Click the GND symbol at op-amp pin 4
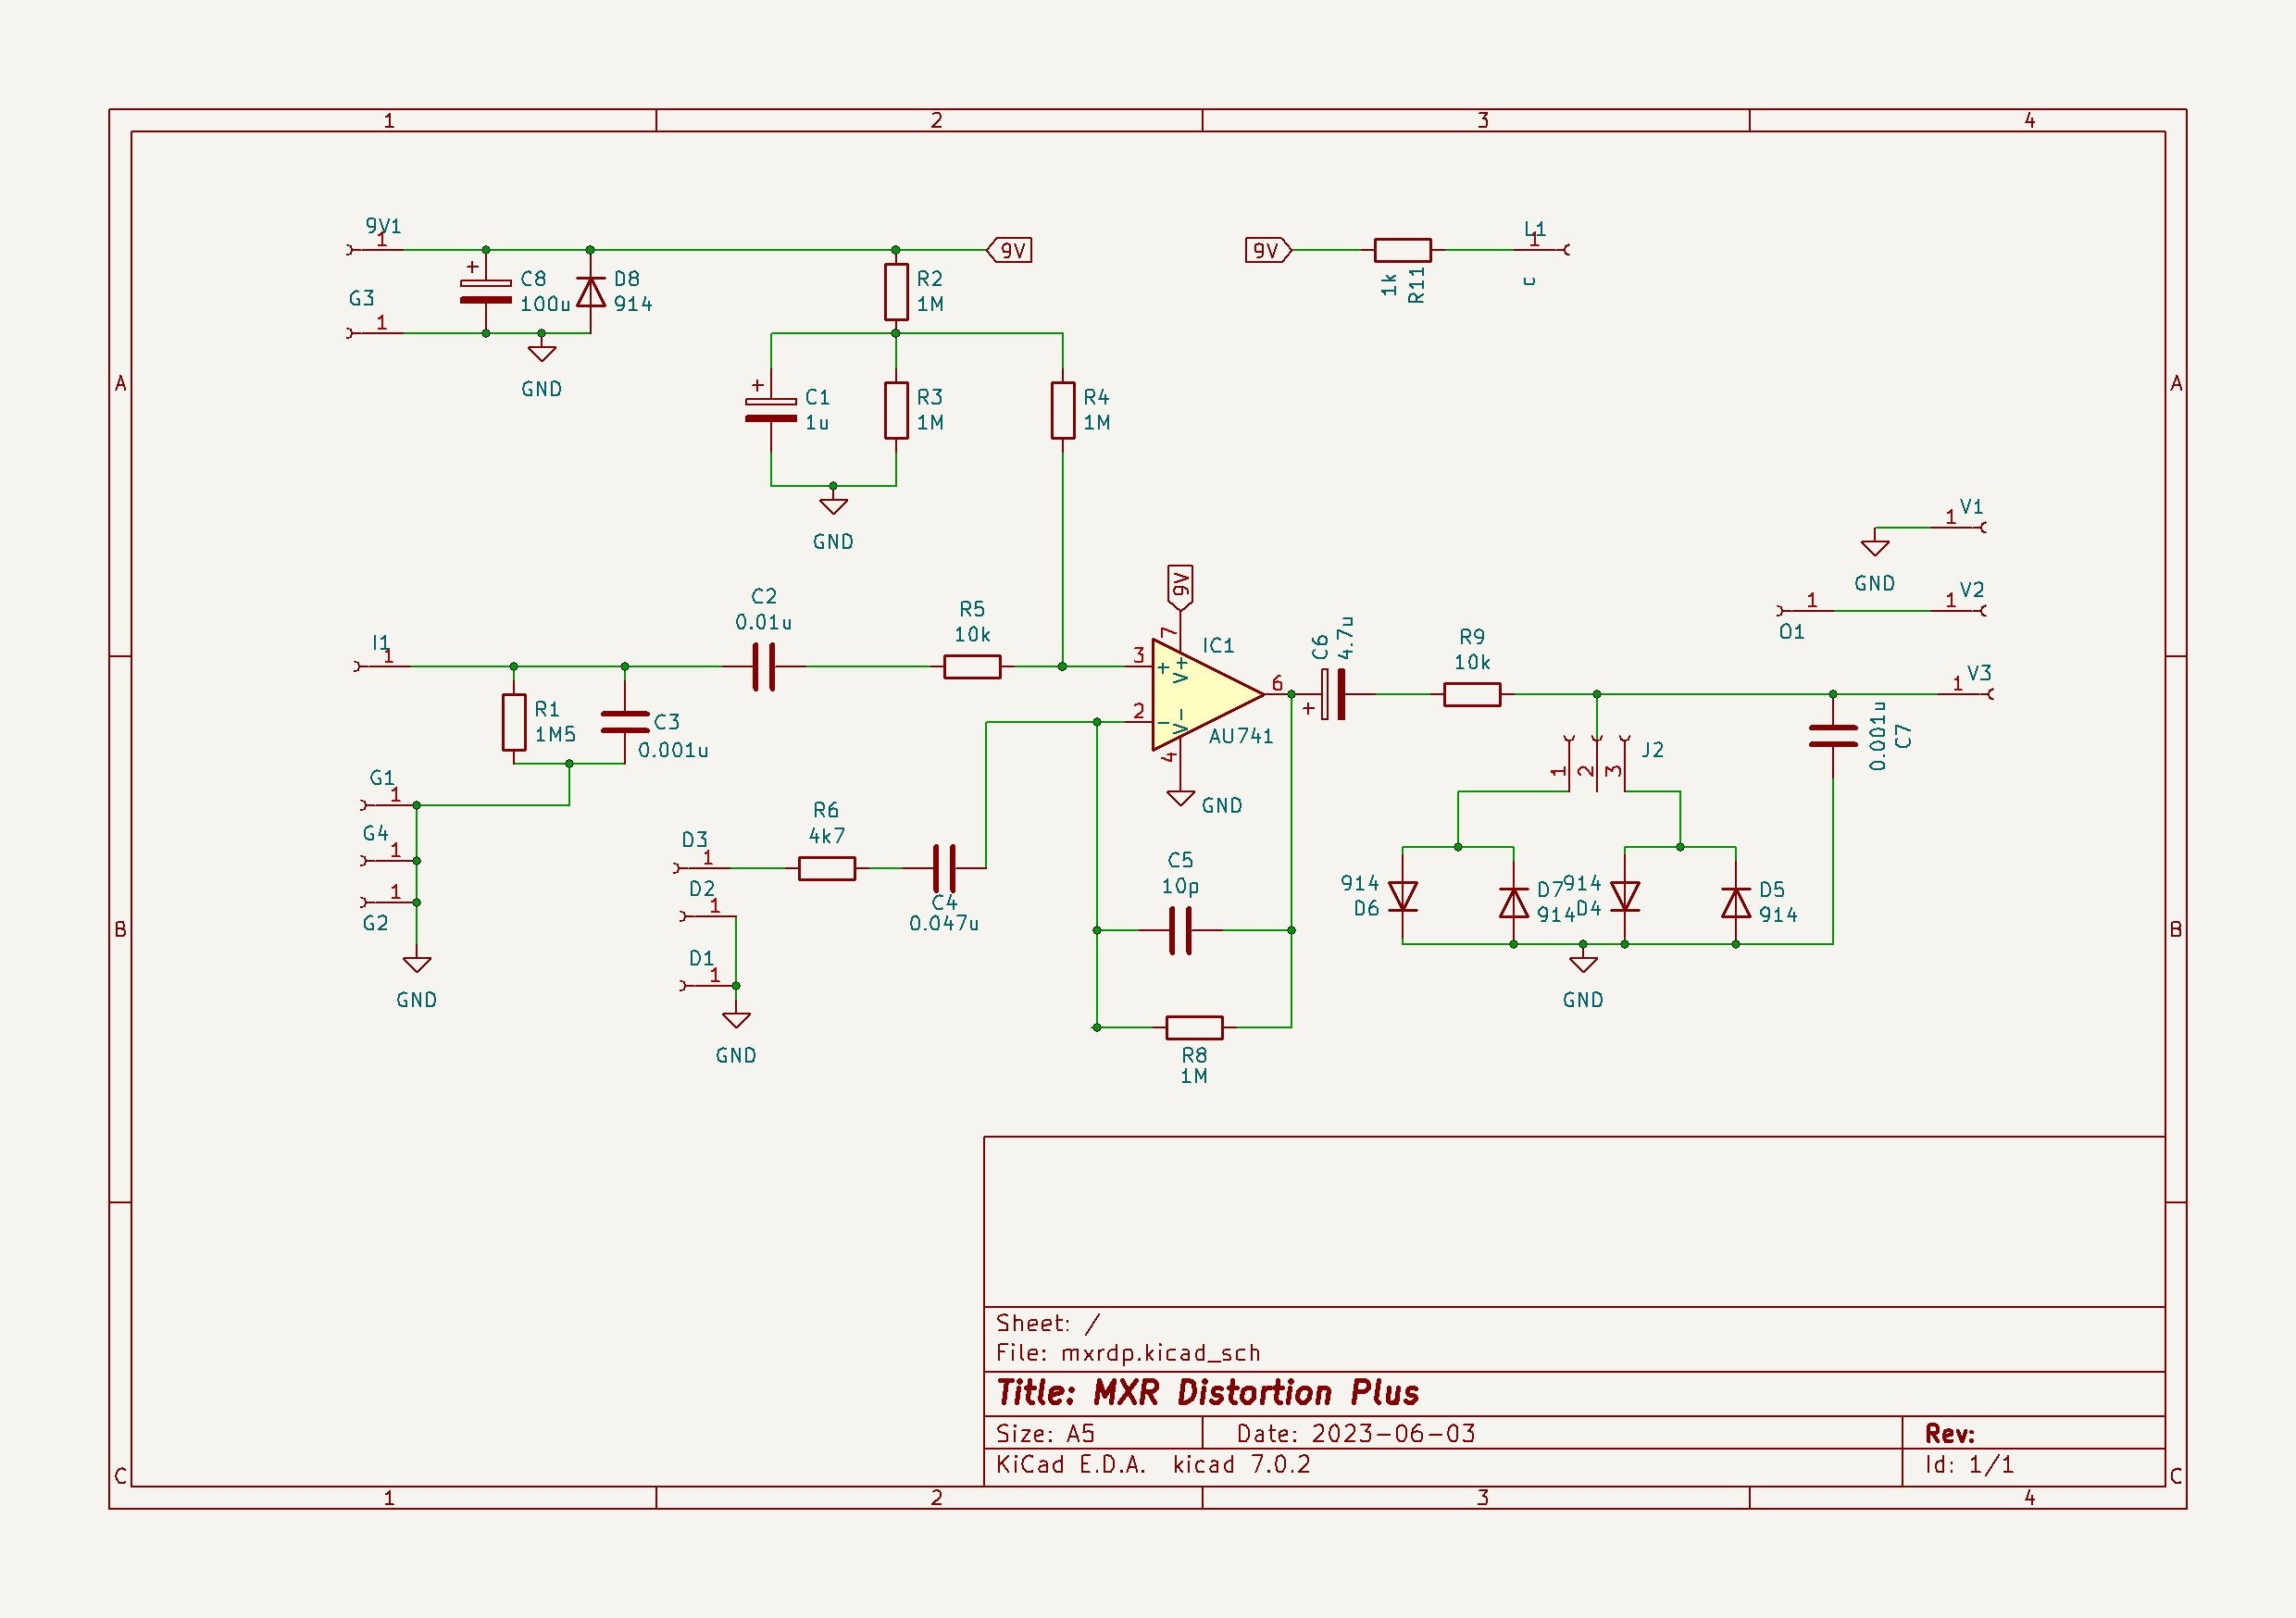2296x1618 pixels. pyautogui.click(x=1180, y=798)
